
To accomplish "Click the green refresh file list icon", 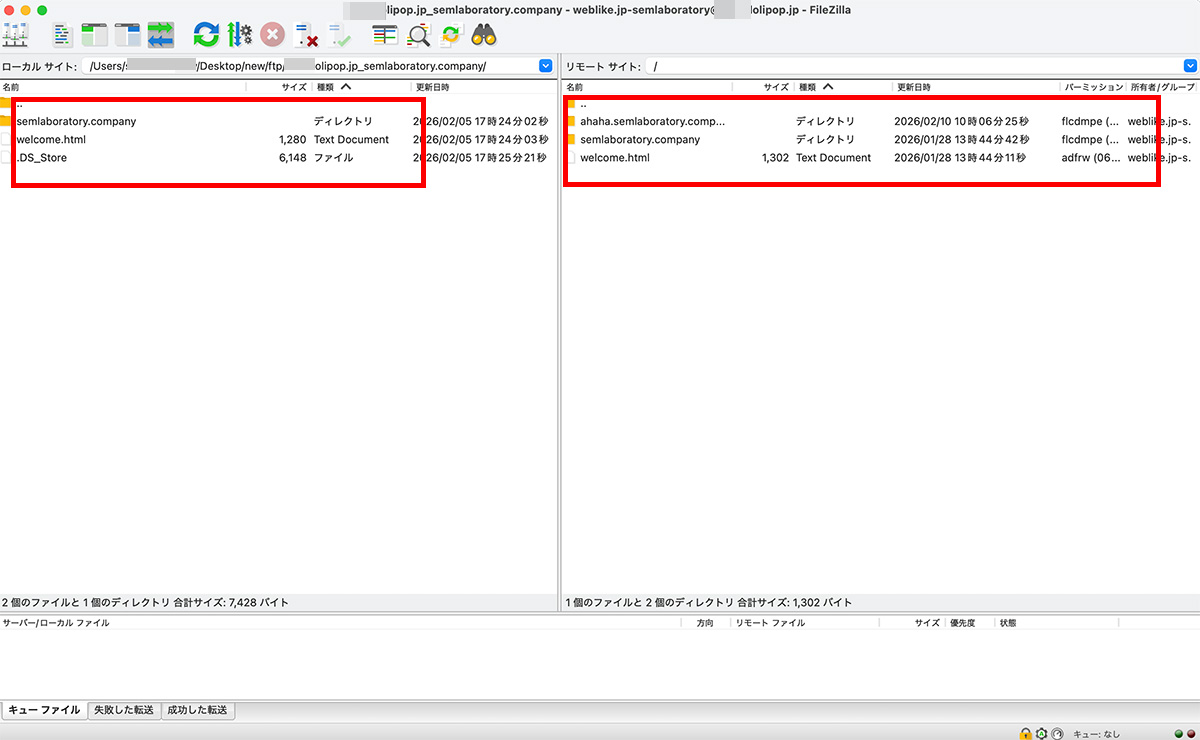I will point(206,35).
